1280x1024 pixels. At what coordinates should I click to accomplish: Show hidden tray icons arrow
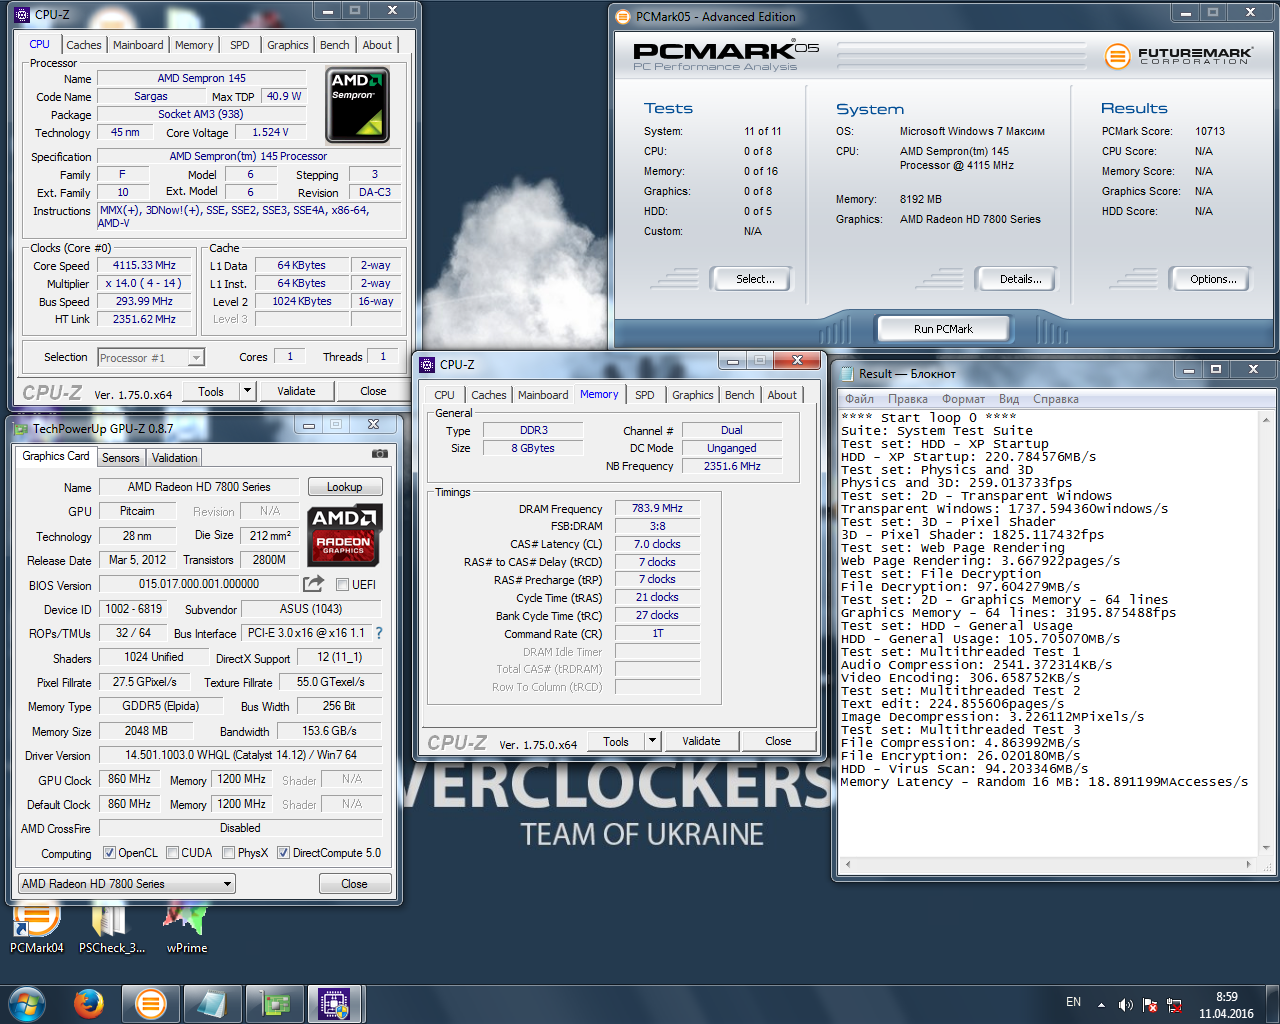point(1101,1004)
